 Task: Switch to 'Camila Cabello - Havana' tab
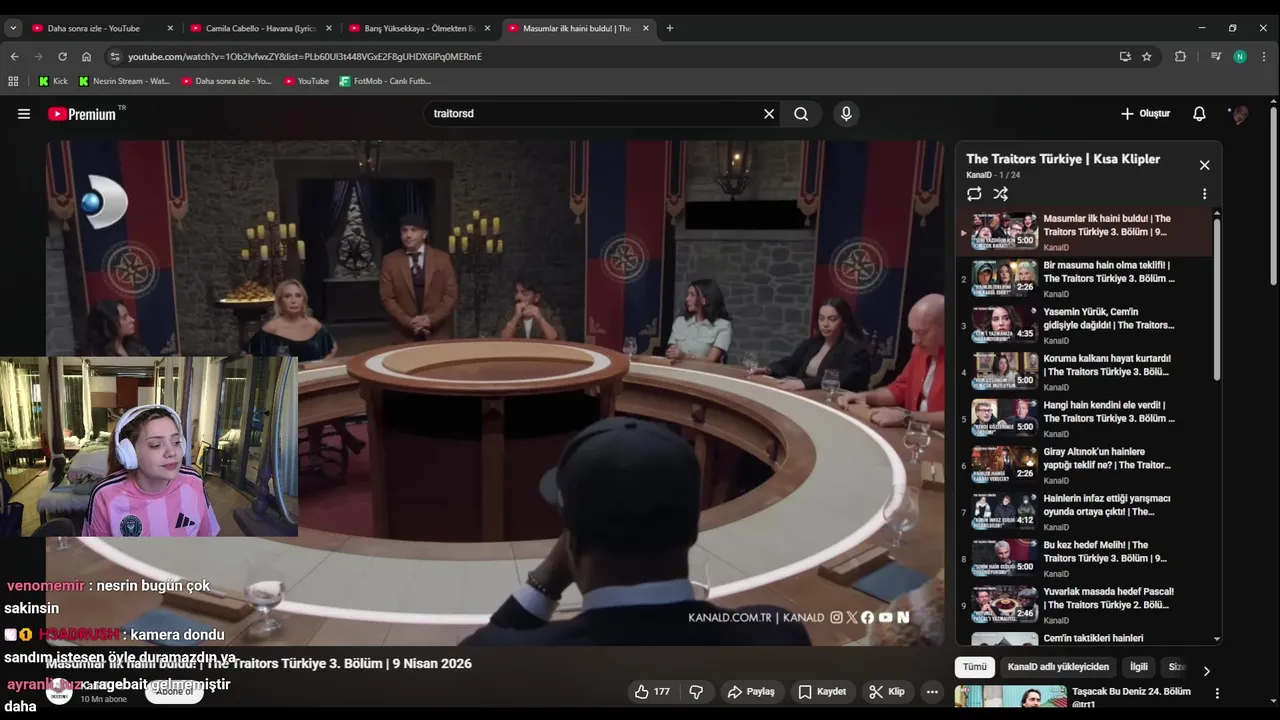pyautogui.click(x=260, y=28)
